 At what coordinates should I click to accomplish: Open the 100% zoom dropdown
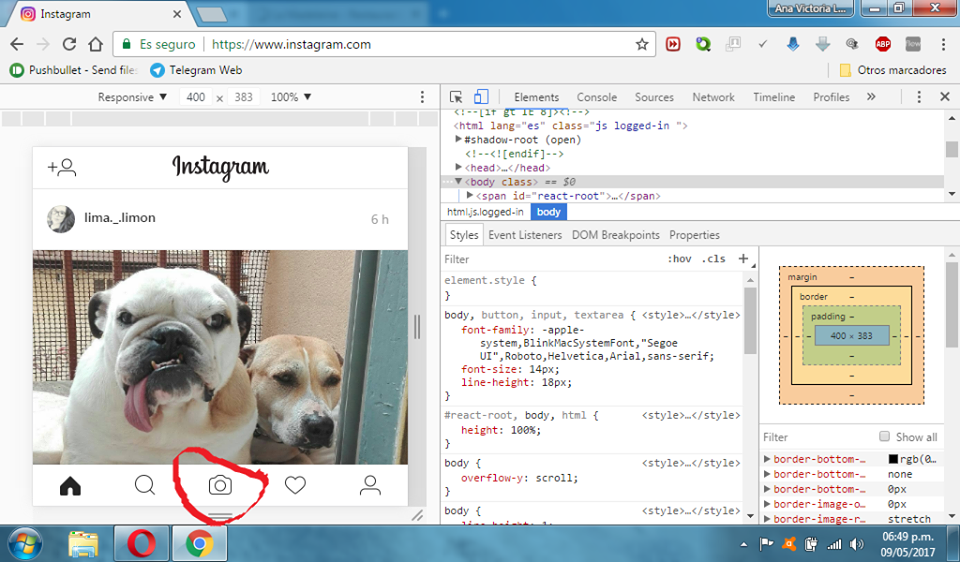coord(291,97)
